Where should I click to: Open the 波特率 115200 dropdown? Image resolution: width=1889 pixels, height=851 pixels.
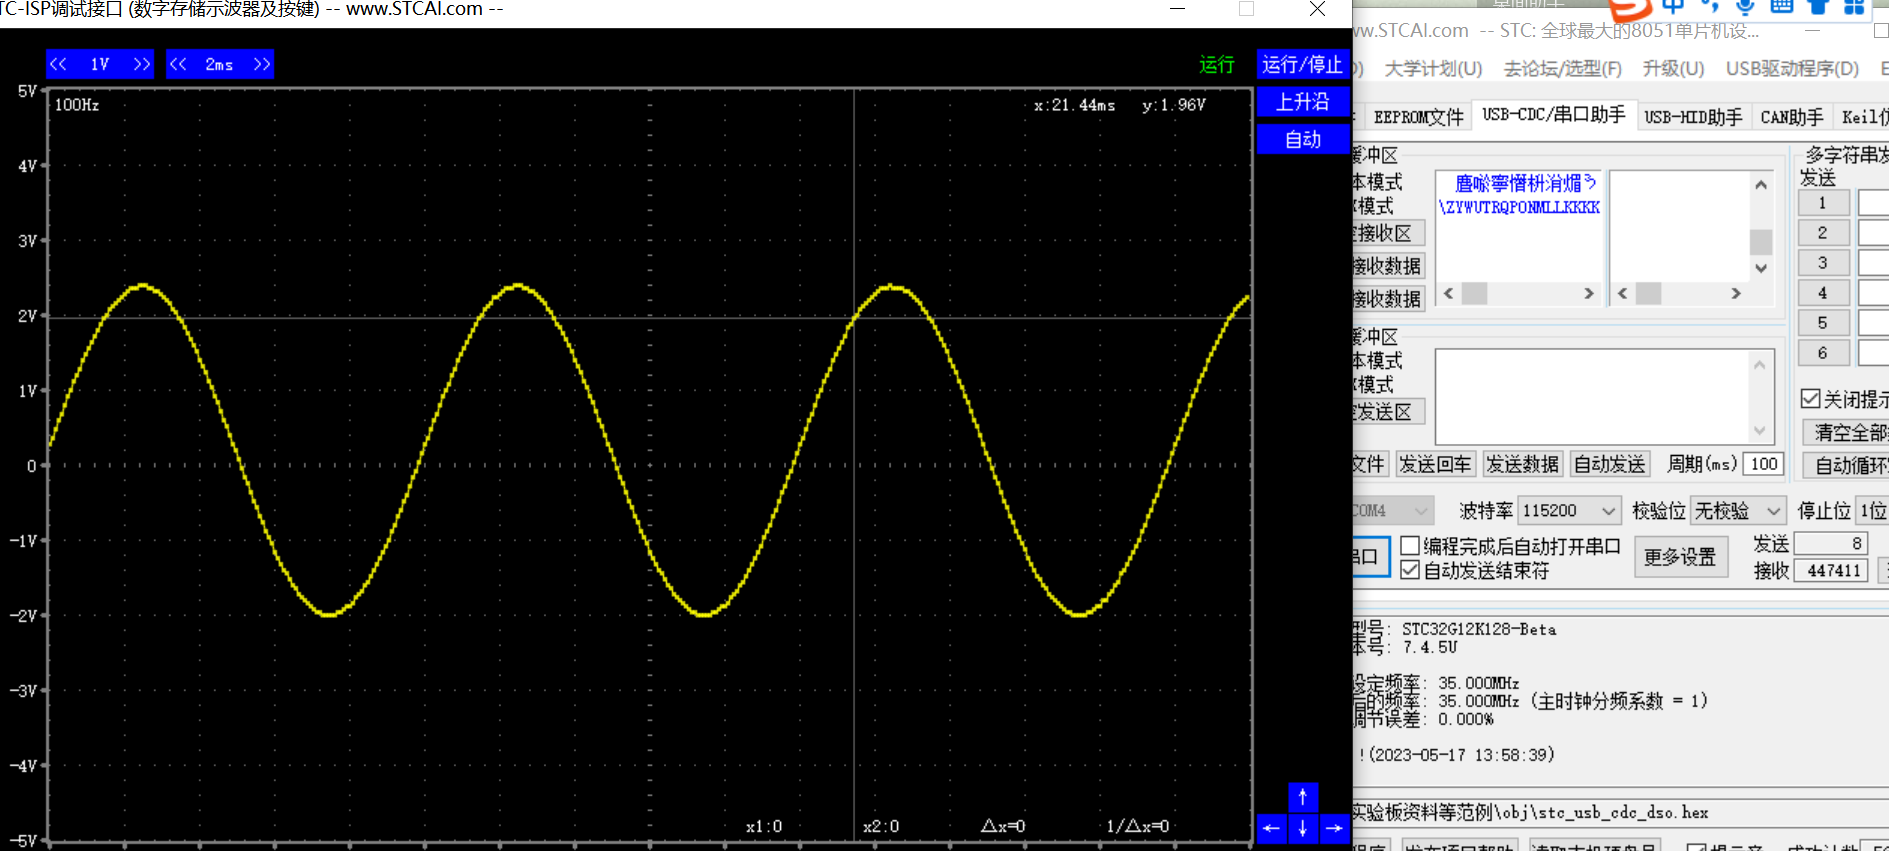1569,511
